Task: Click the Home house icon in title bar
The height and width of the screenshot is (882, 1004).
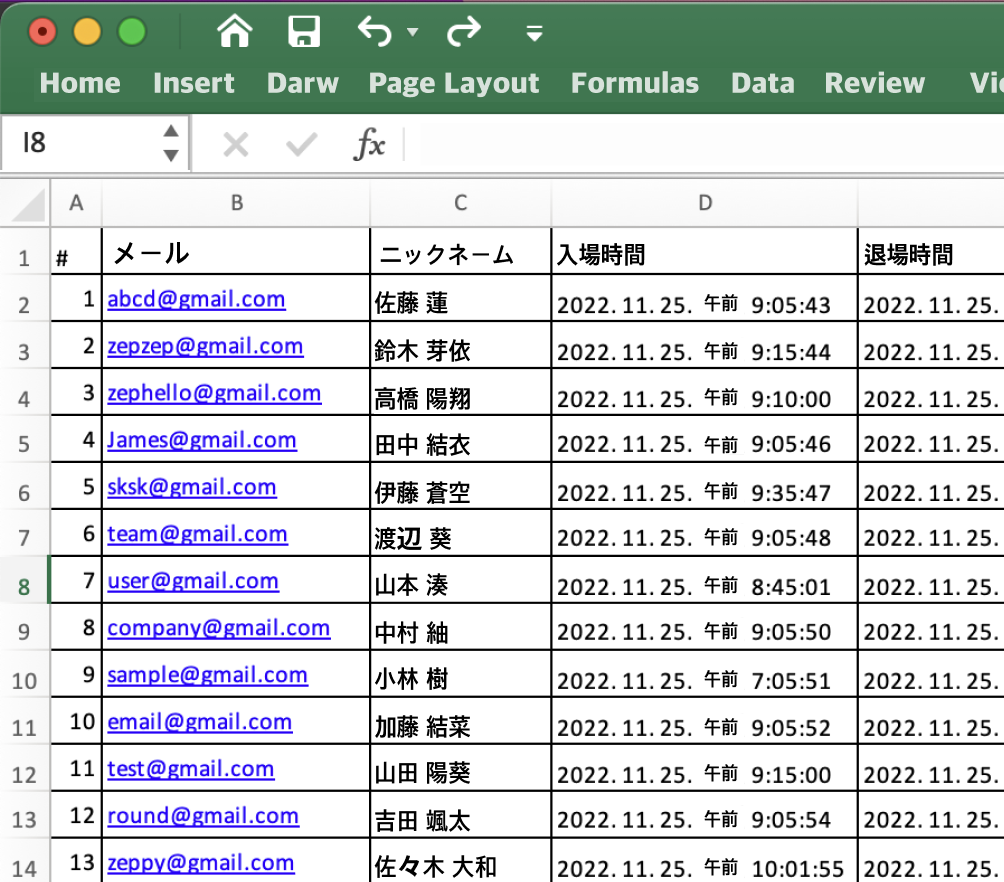Action: [x=235, y=31]
